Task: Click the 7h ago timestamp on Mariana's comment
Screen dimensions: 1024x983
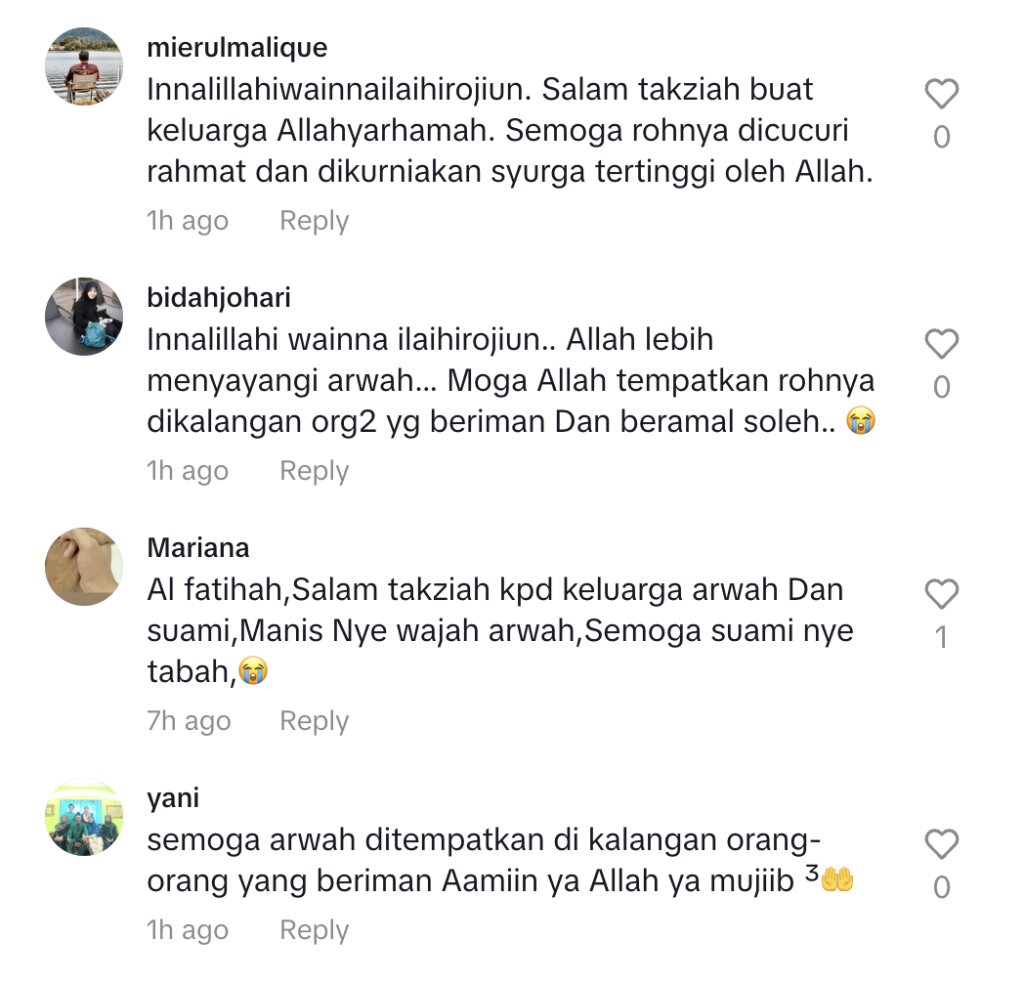Action: (189, 721)
